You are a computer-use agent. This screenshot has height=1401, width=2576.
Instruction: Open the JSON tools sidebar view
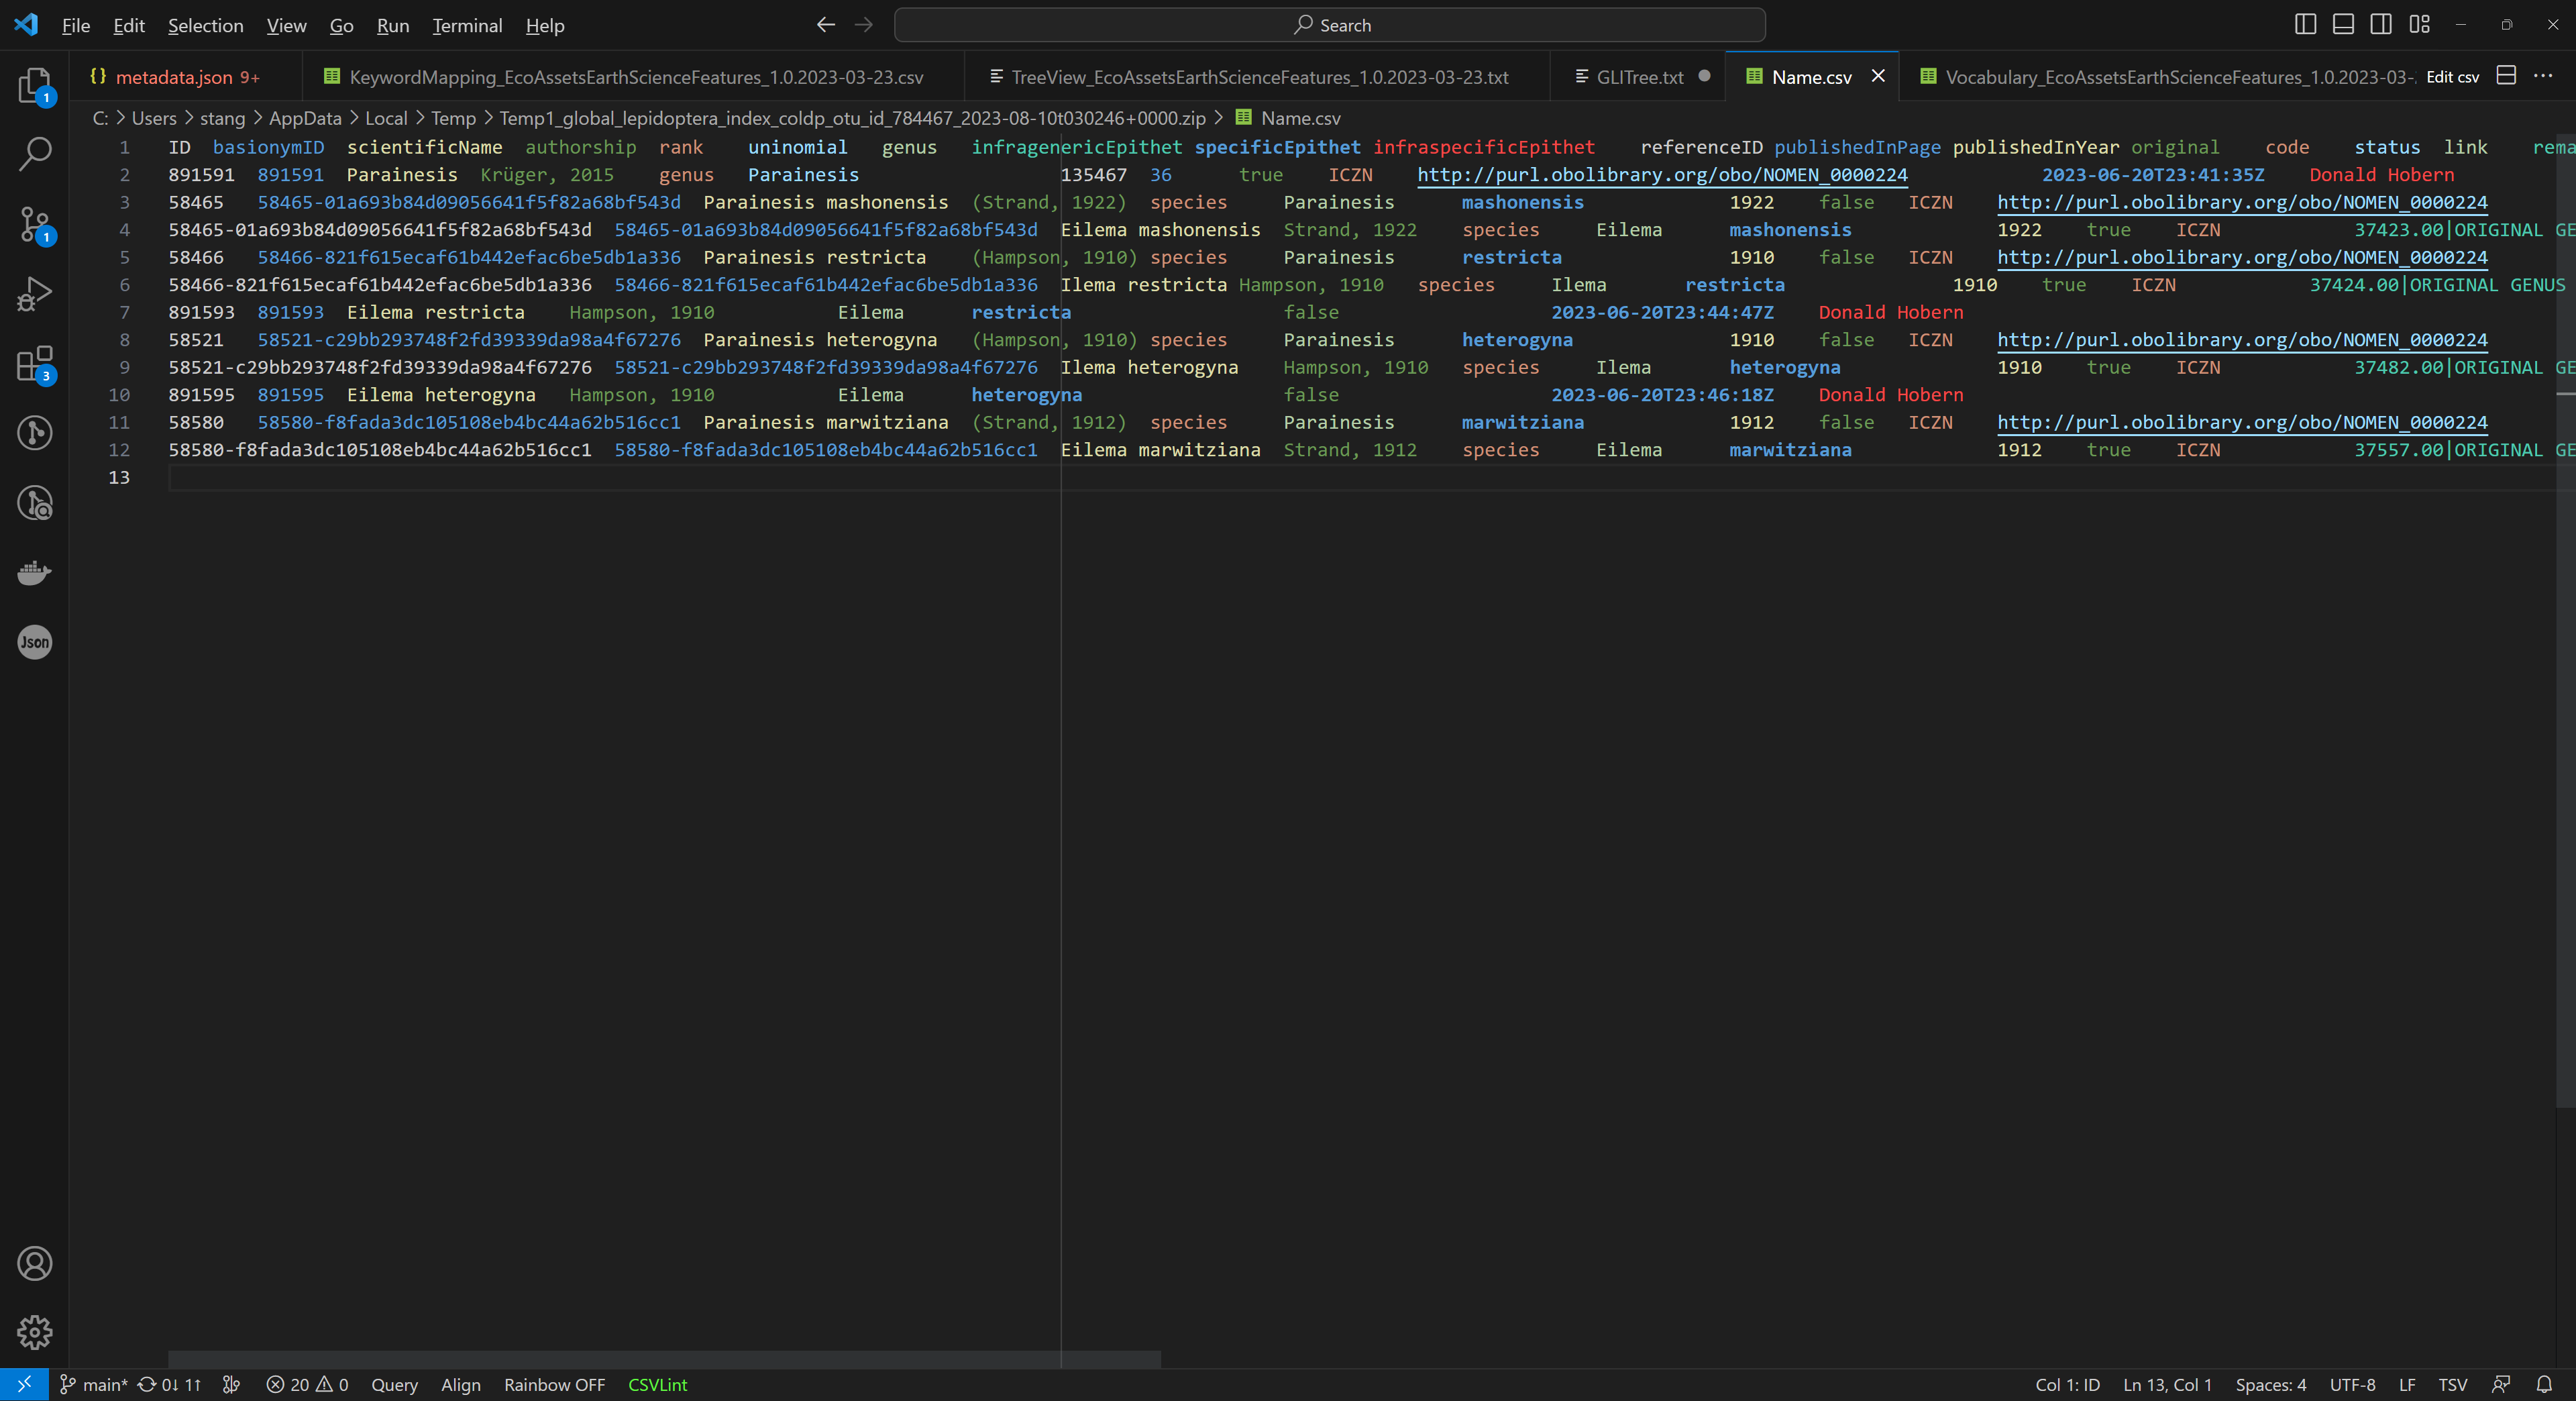[35, 642]
